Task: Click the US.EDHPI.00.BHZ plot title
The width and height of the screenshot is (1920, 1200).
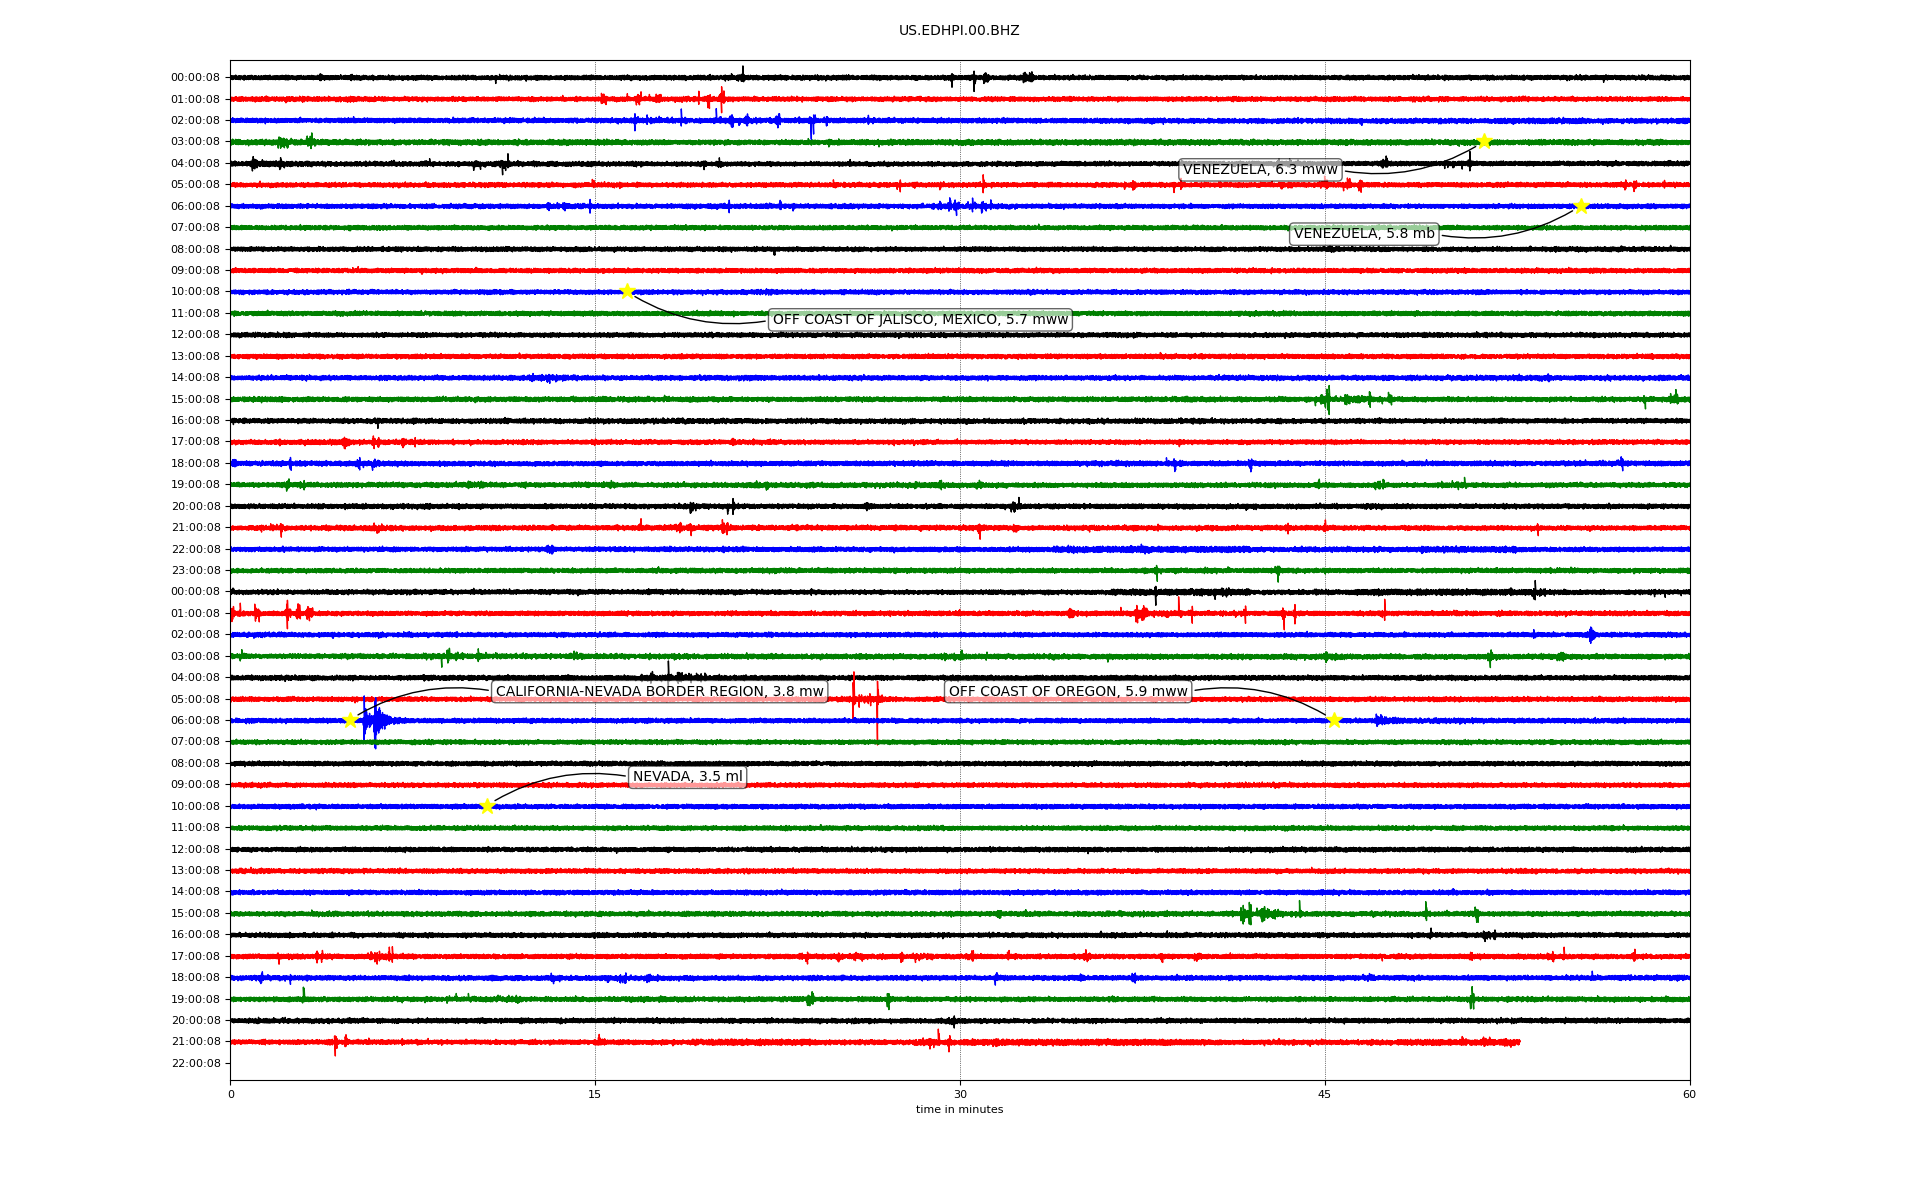Action: pyautogui.click(x=959, y=31)
